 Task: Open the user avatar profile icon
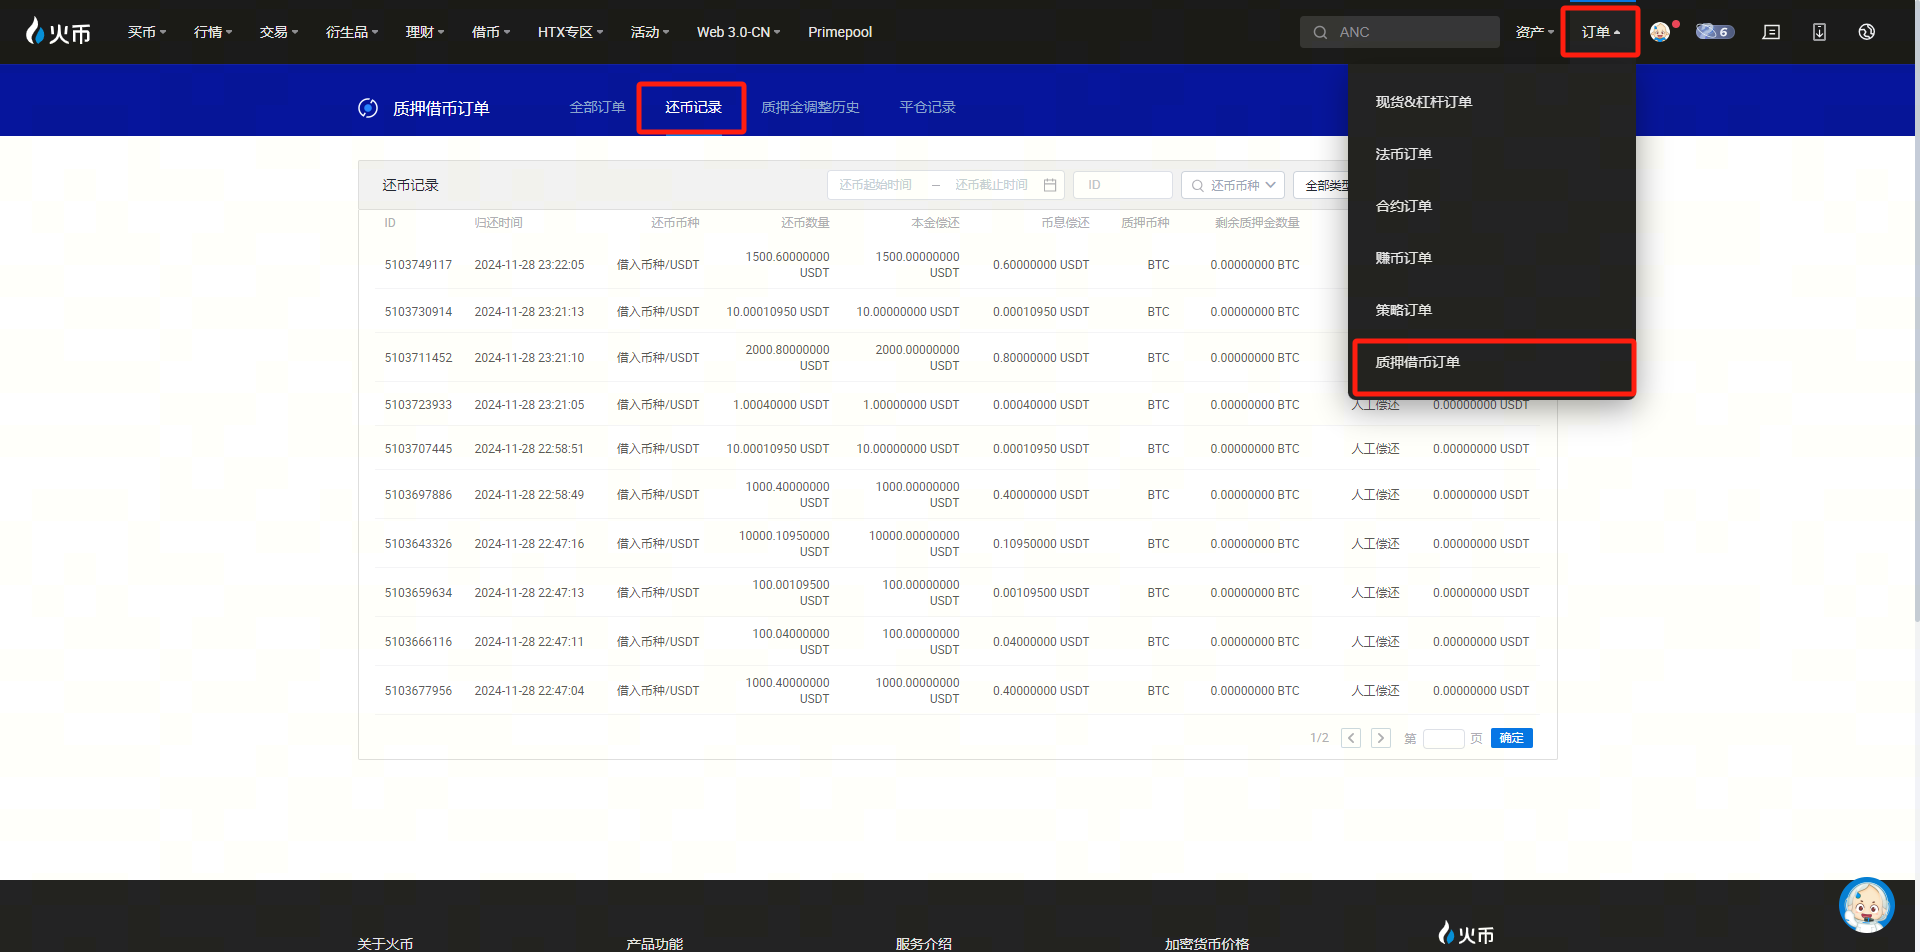pyautogui.click(x=1660, y=32)
